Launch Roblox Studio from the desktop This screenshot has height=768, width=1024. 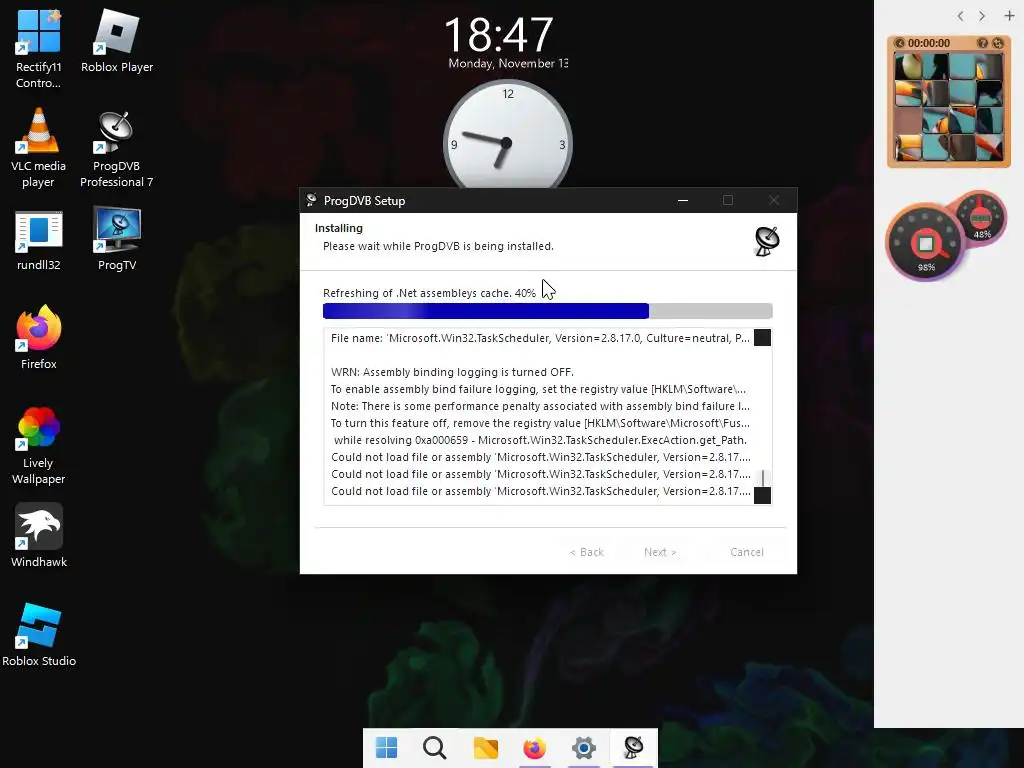pos(39,635)
